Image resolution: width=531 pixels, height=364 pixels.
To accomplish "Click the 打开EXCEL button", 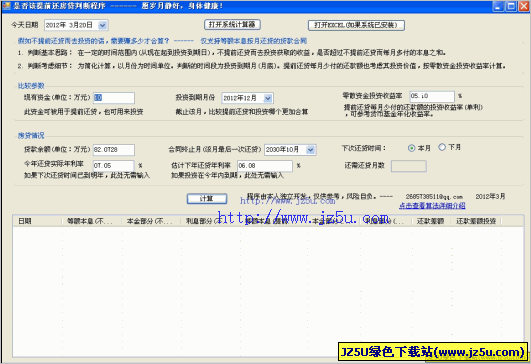I will [x=356, y=25].
